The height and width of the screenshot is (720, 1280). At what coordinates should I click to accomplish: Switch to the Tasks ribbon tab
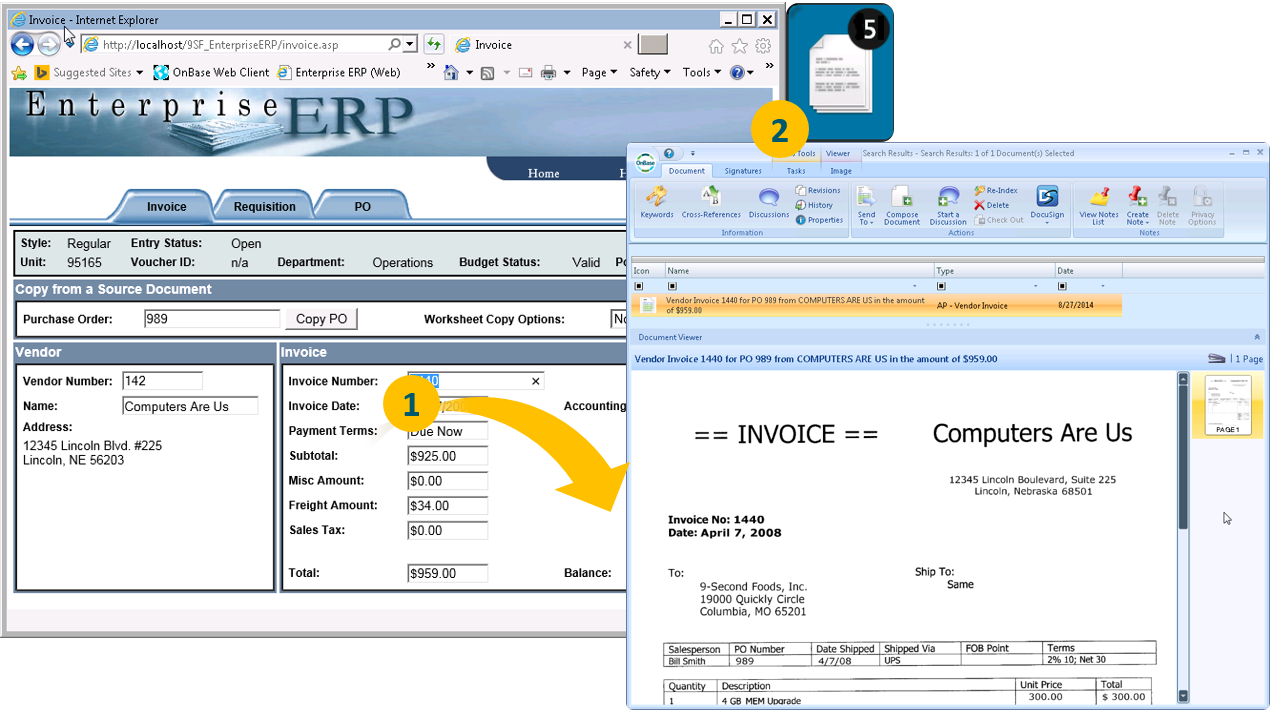tap(796, 171)
